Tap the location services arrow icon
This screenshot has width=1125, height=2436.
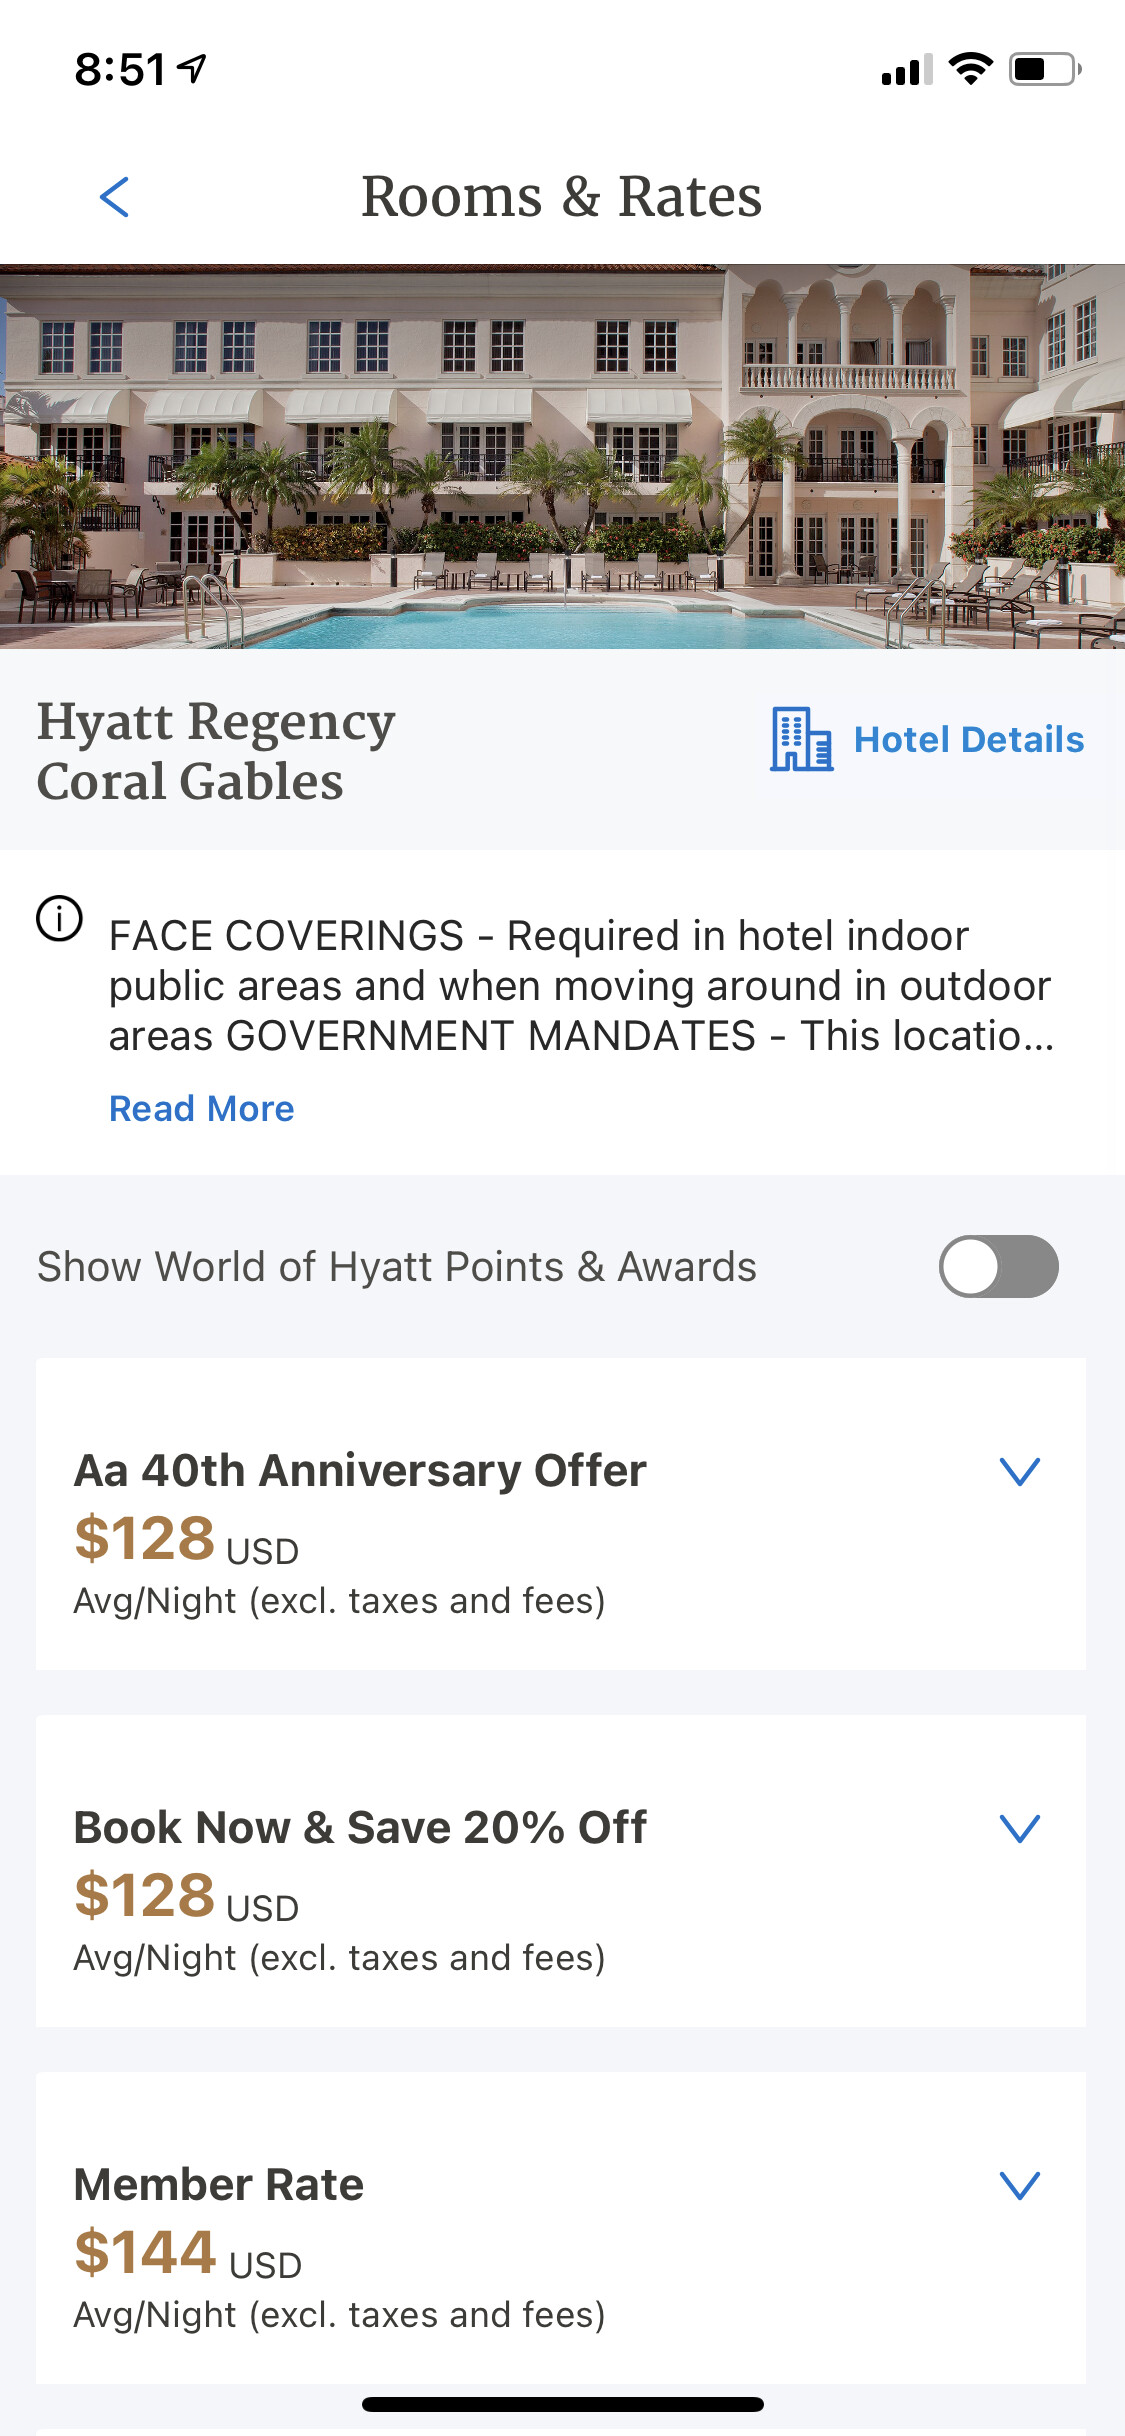coord(192,68)
